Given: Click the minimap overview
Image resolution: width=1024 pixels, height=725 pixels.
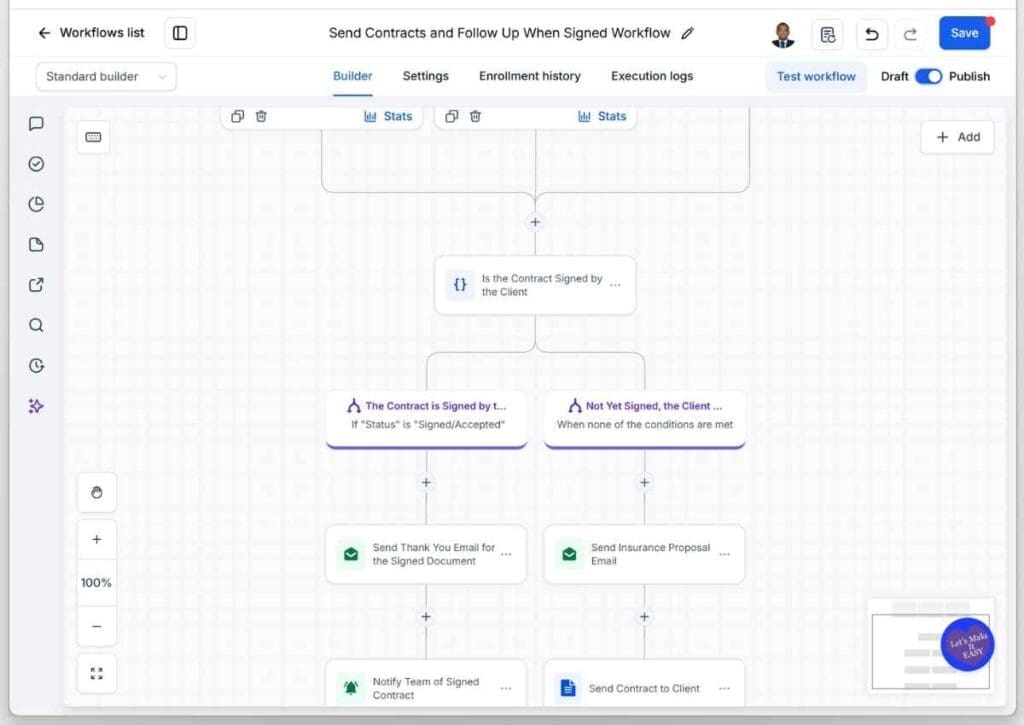Looking at the screenshot, I should click(931, 645).
